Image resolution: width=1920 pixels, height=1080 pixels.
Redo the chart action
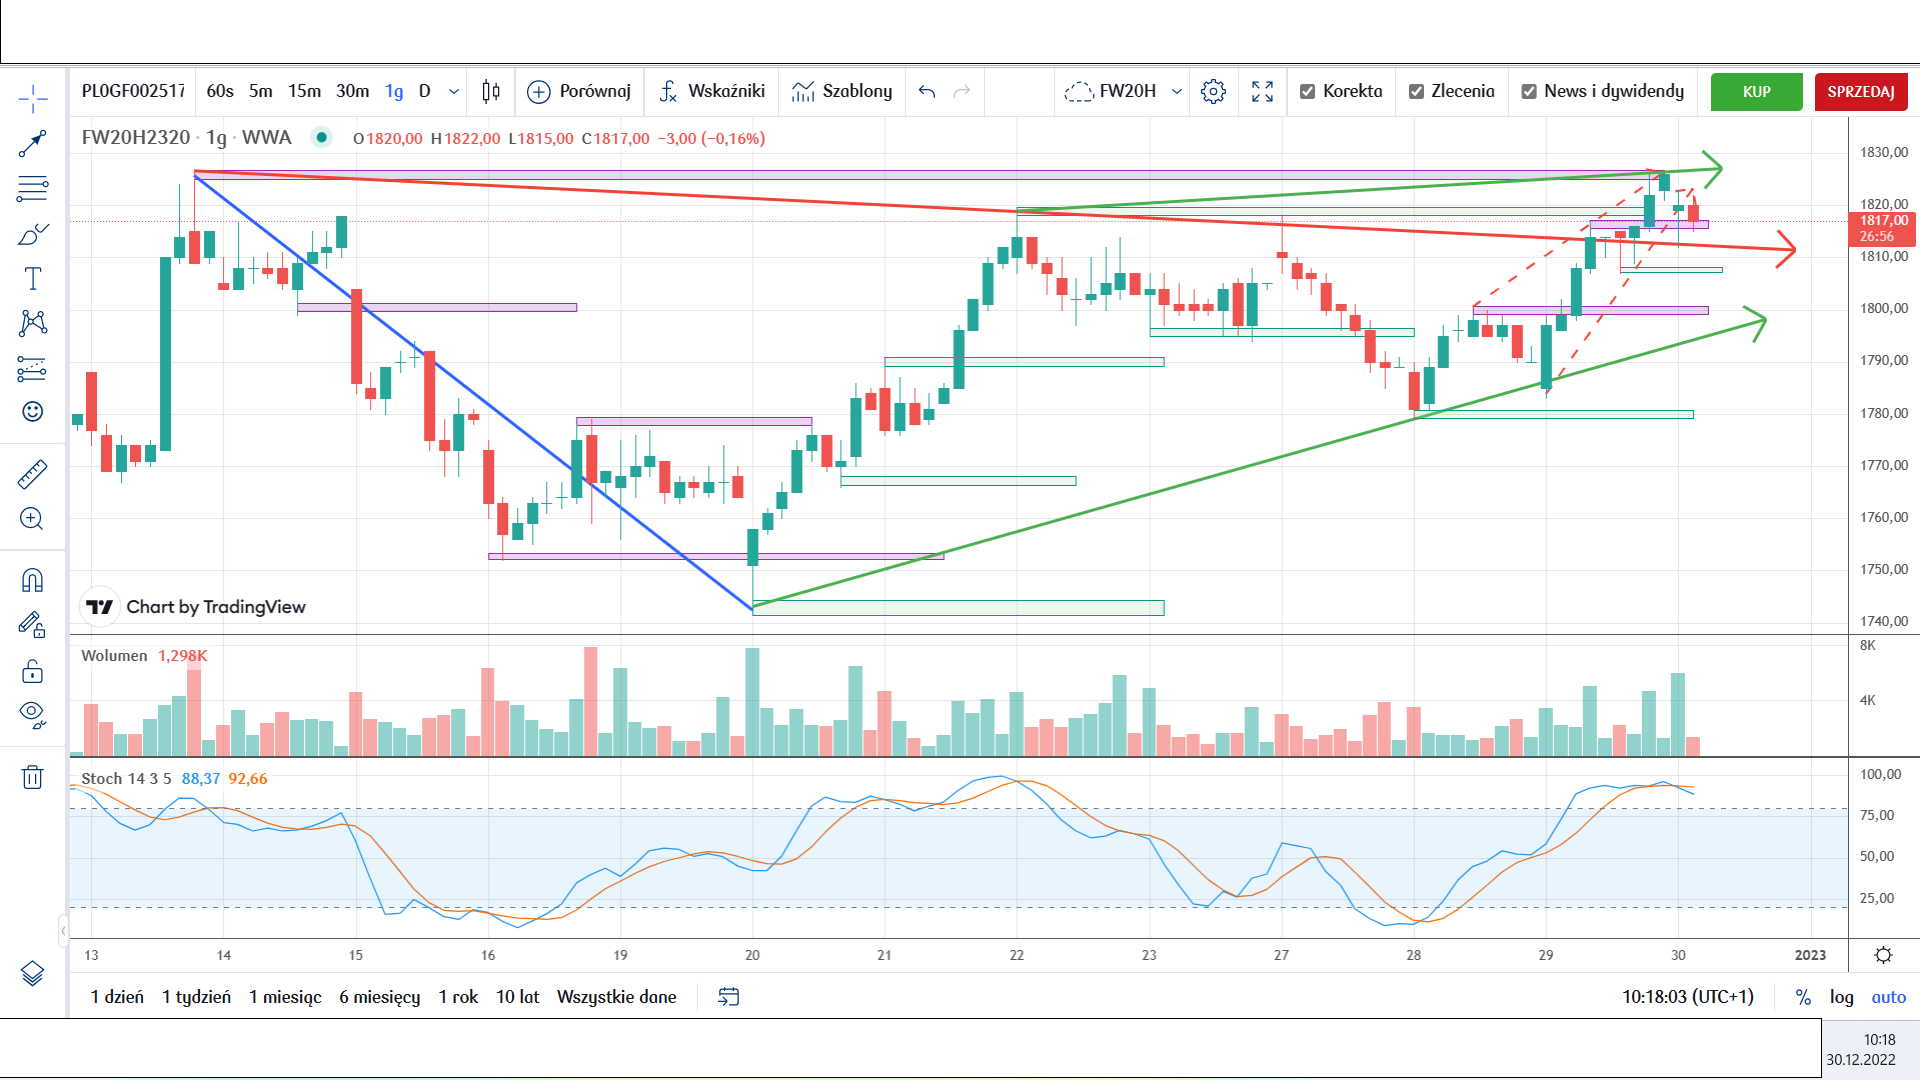click(x=962, y=92)
